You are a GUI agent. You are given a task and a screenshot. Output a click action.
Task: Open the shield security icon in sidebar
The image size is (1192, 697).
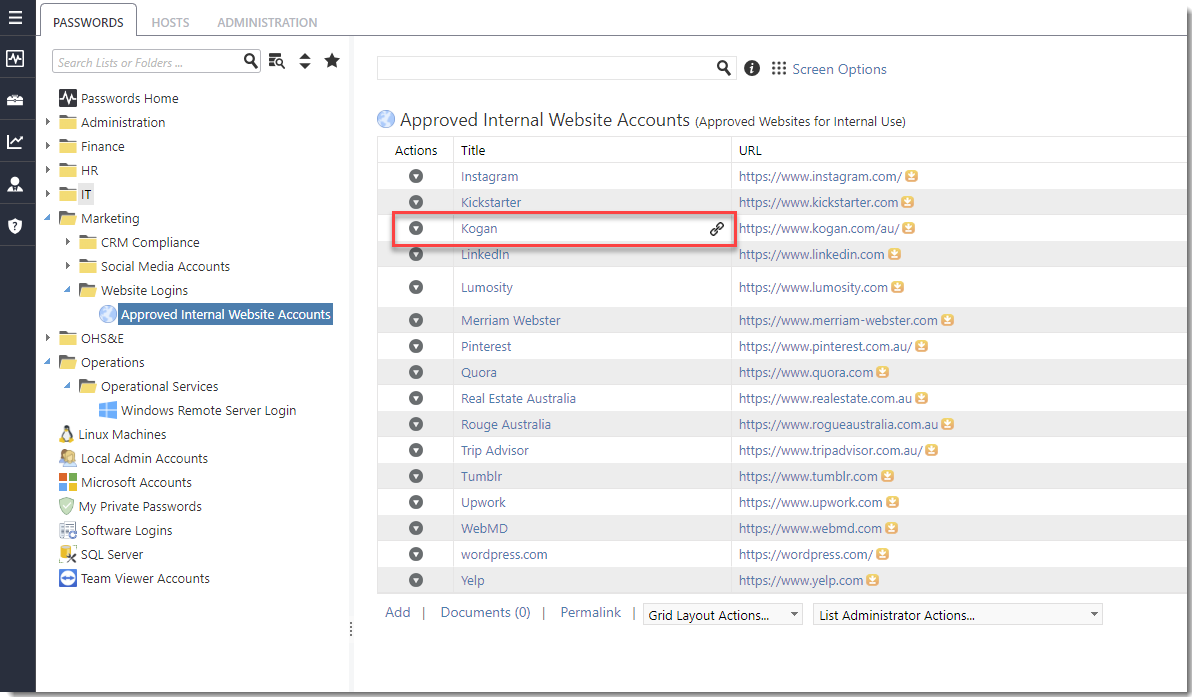coord(15,226)
